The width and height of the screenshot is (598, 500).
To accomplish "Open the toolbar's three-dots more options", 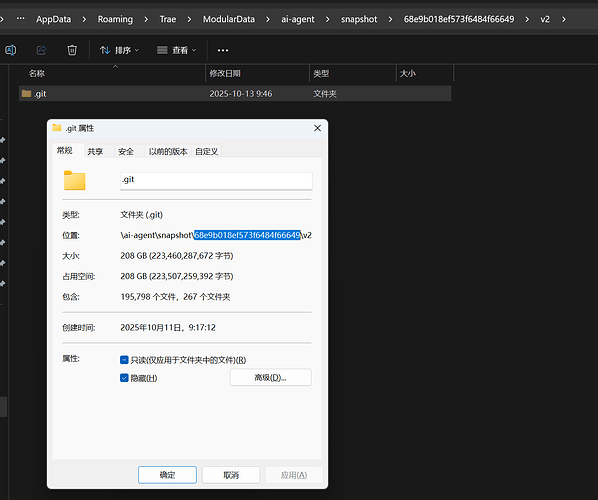I will (x=223, y=50).
